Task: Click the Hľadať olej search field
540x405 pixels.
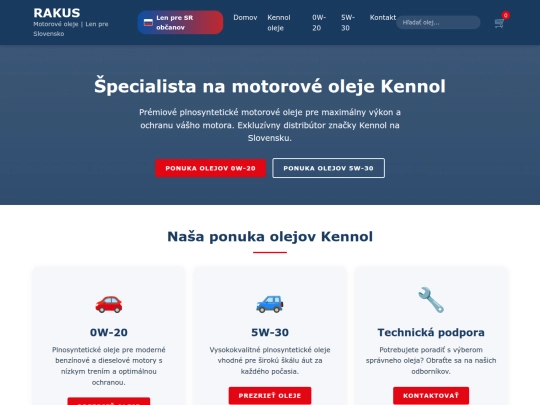Action: click(438, 22)
